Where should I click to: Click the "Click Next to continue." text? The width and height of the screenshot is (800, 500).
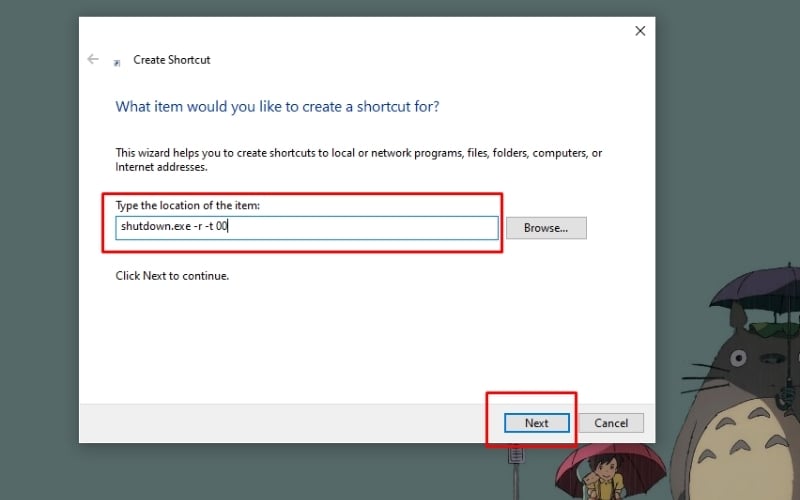[172, 276]
